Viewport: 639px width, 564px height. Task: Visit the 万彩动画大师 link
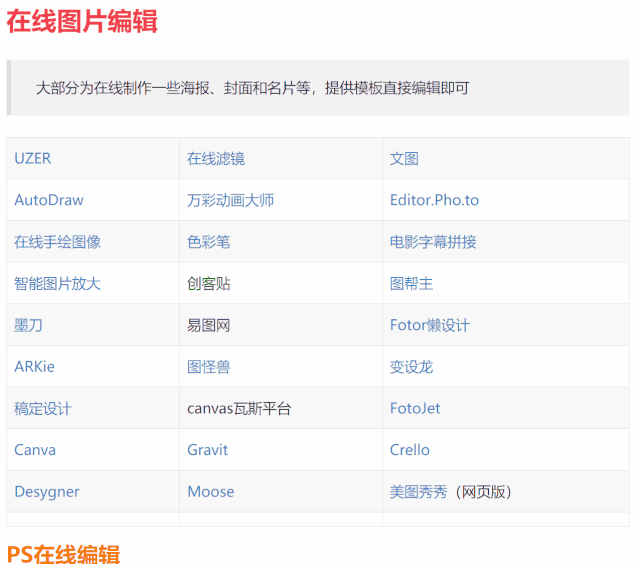(230, 200)
